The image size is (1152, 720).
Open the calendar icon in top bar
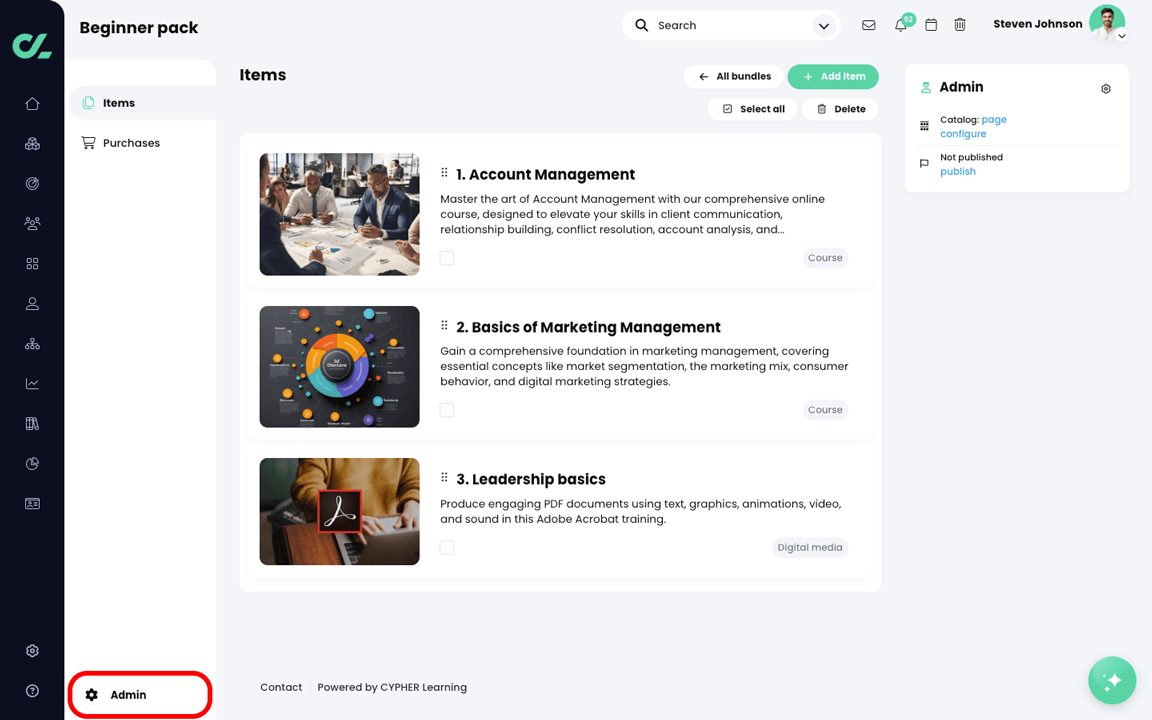click(931, 25)
